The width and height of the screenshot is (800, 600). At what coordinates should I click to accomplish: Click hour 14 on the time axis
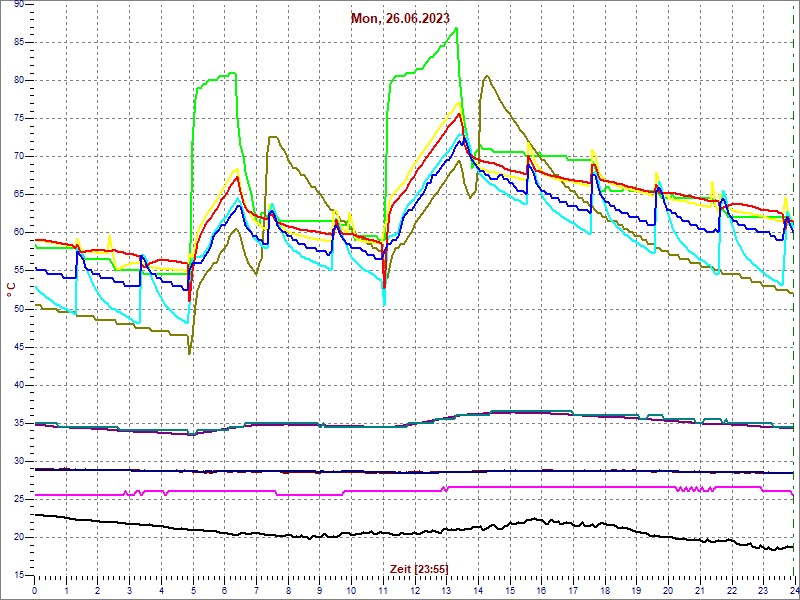point(478,591)
